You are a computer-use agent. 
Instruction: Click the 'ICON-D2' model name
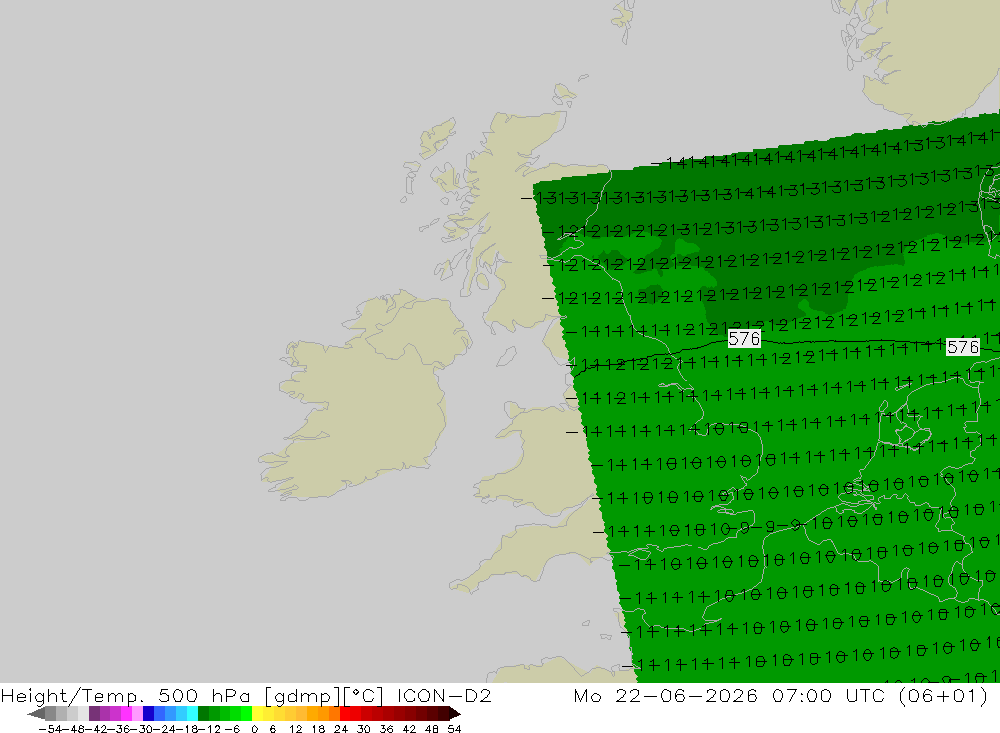tap(445, 695)
